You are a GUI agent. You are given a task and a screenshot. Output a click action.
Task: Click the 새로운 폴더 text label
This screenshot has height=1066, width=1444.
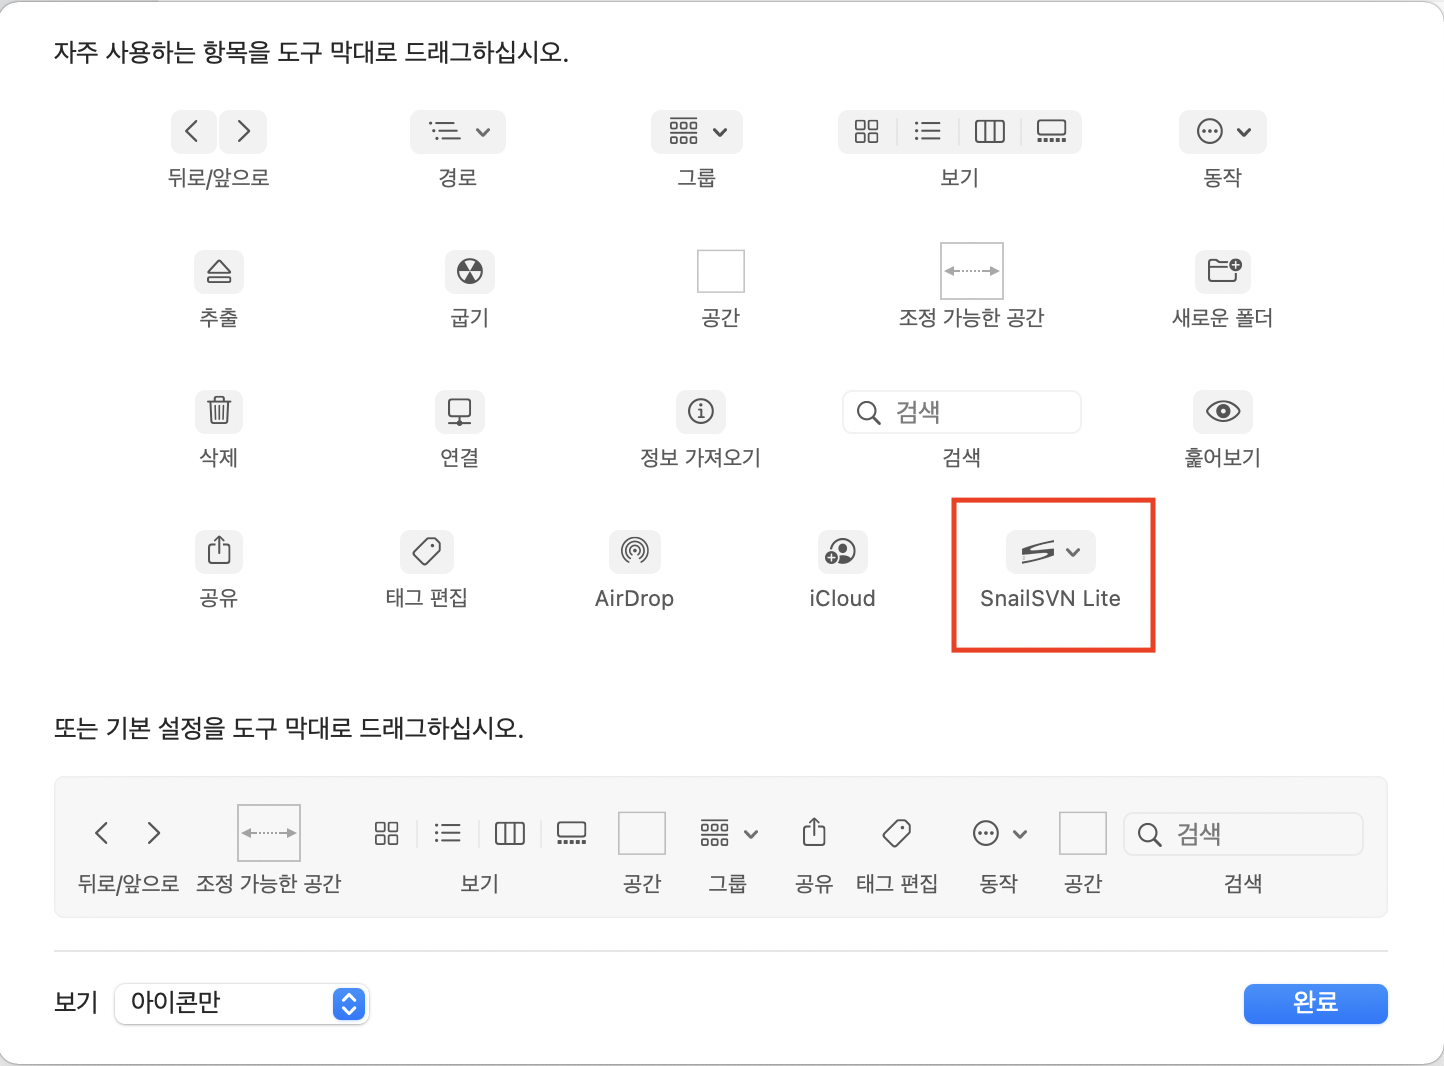tap(1223, 318)
